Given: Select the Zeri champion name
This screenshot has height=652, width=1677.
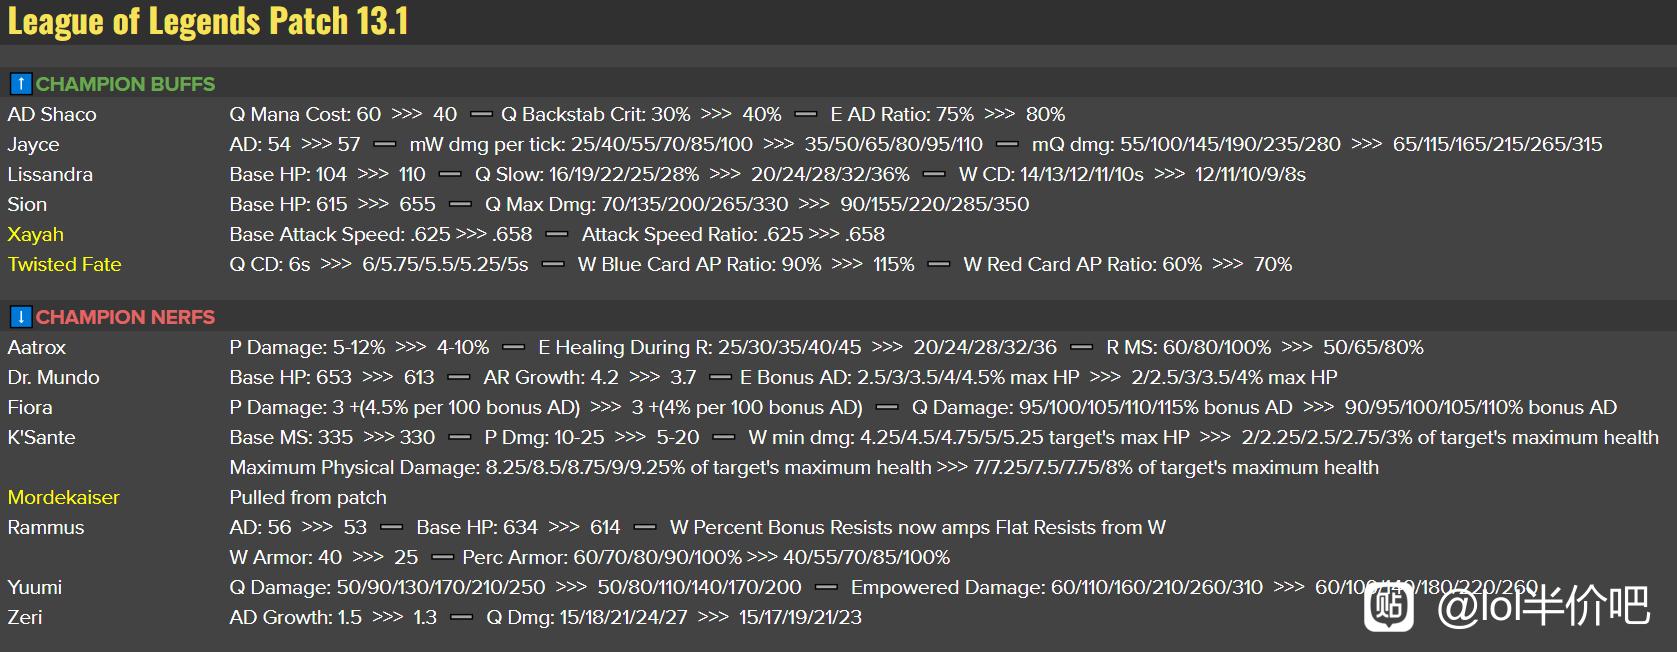Looking at the screenshot, I should coord(25,617).
